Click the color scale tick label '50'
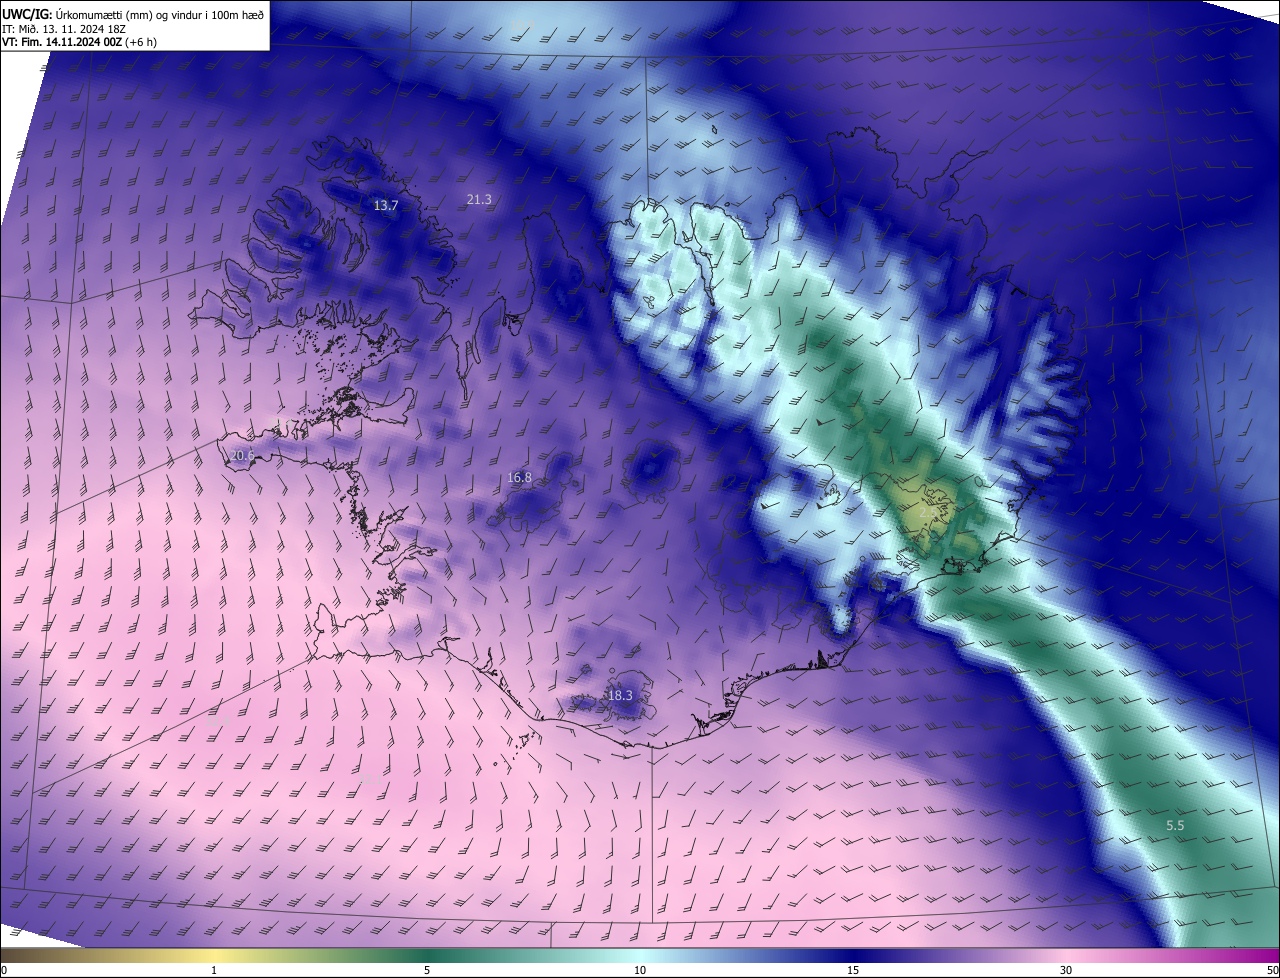 (x=1272, y=970)
